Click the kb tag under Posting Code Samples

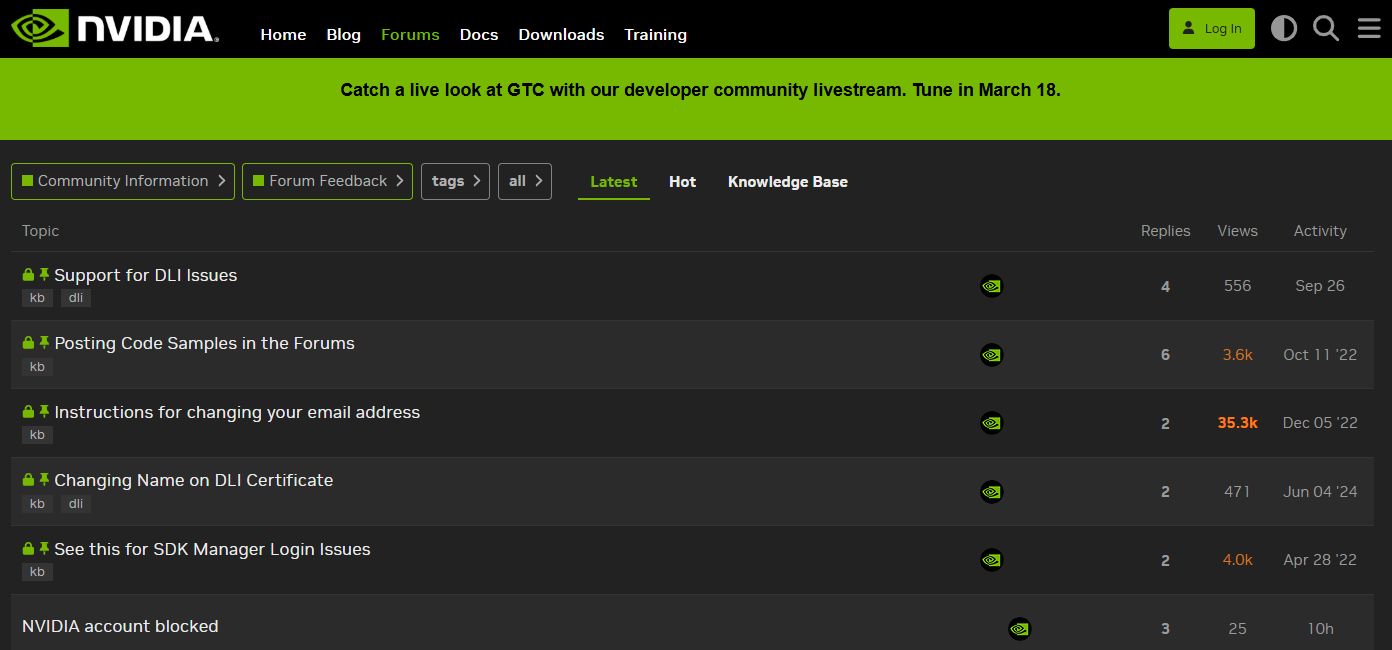(37, 367)
